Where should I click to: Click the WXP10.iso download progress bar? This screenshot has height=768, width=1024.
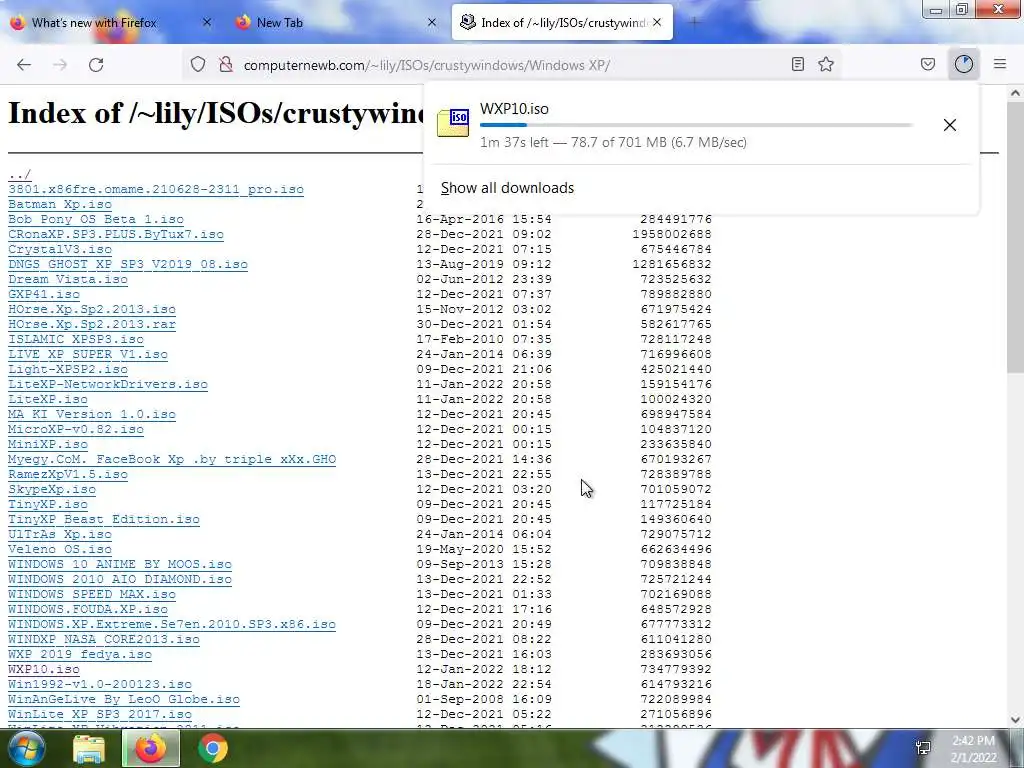click(x=696, y=125)
